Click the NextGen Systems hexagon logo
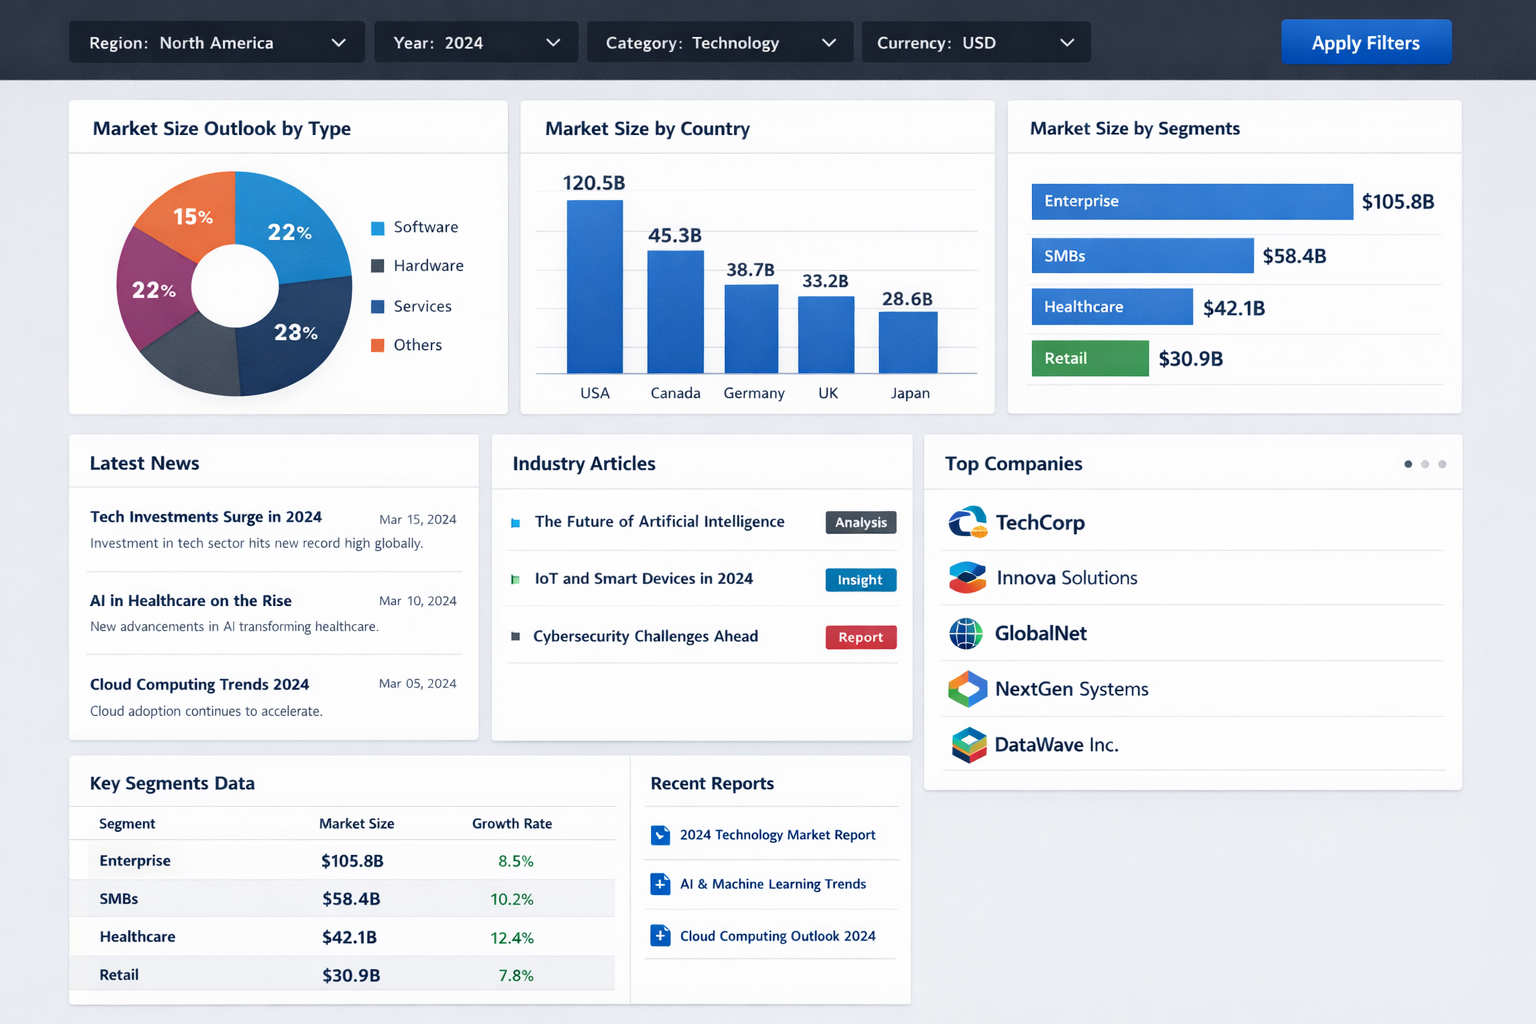This screenshot has width=1536, height=1024. tap(967, 689)
